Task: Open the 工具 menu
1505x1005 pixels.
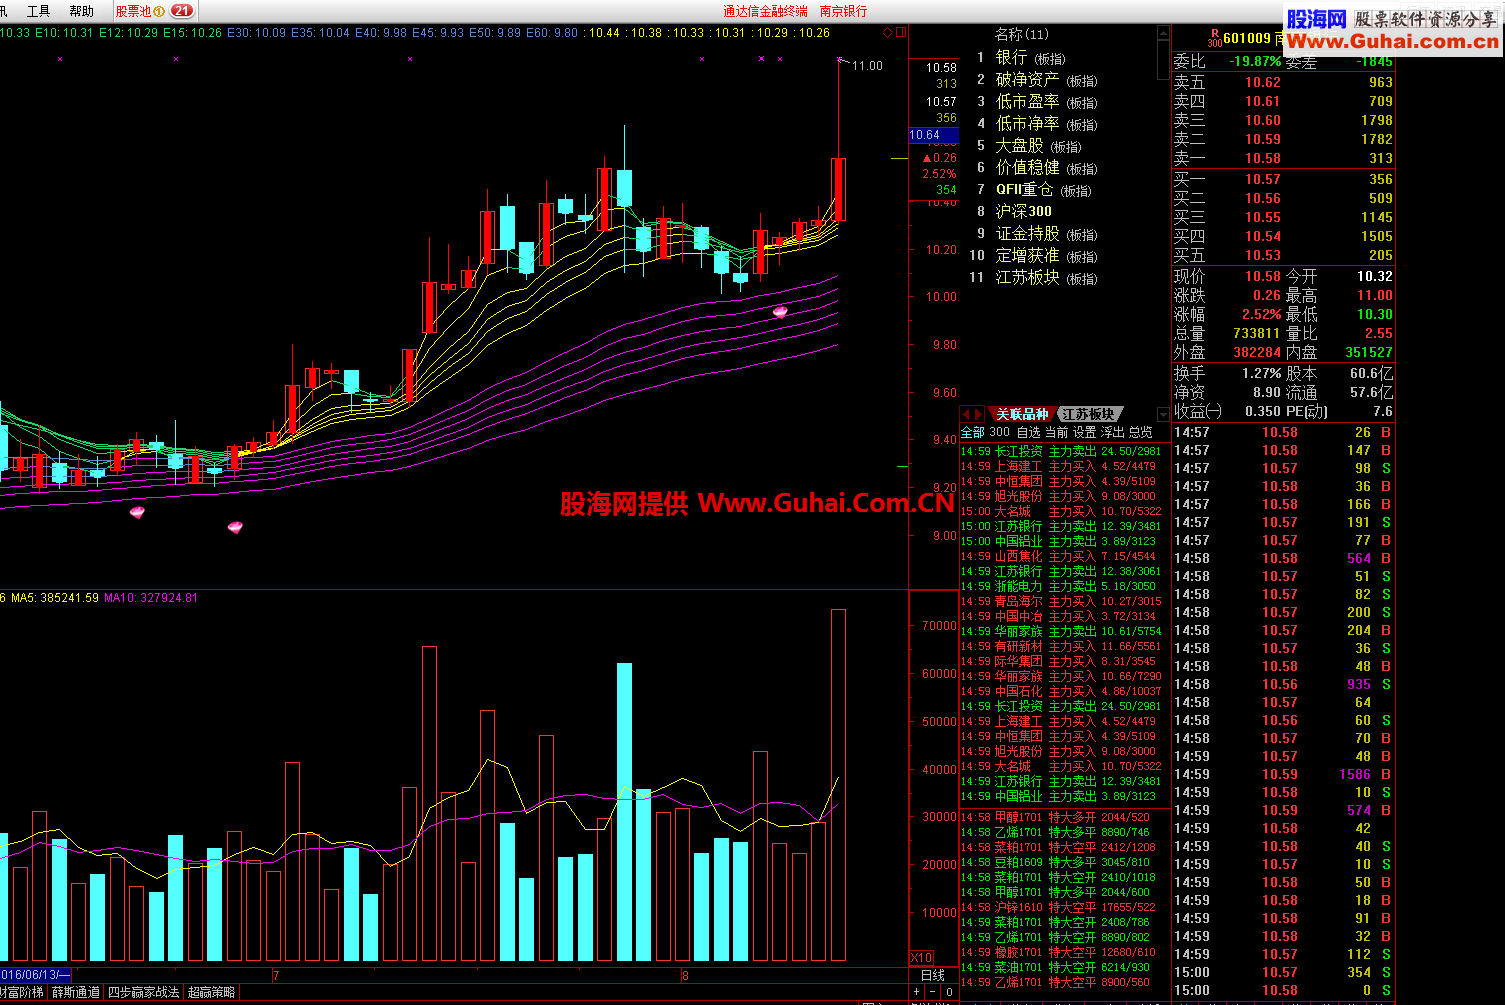Action: (38, 11)
